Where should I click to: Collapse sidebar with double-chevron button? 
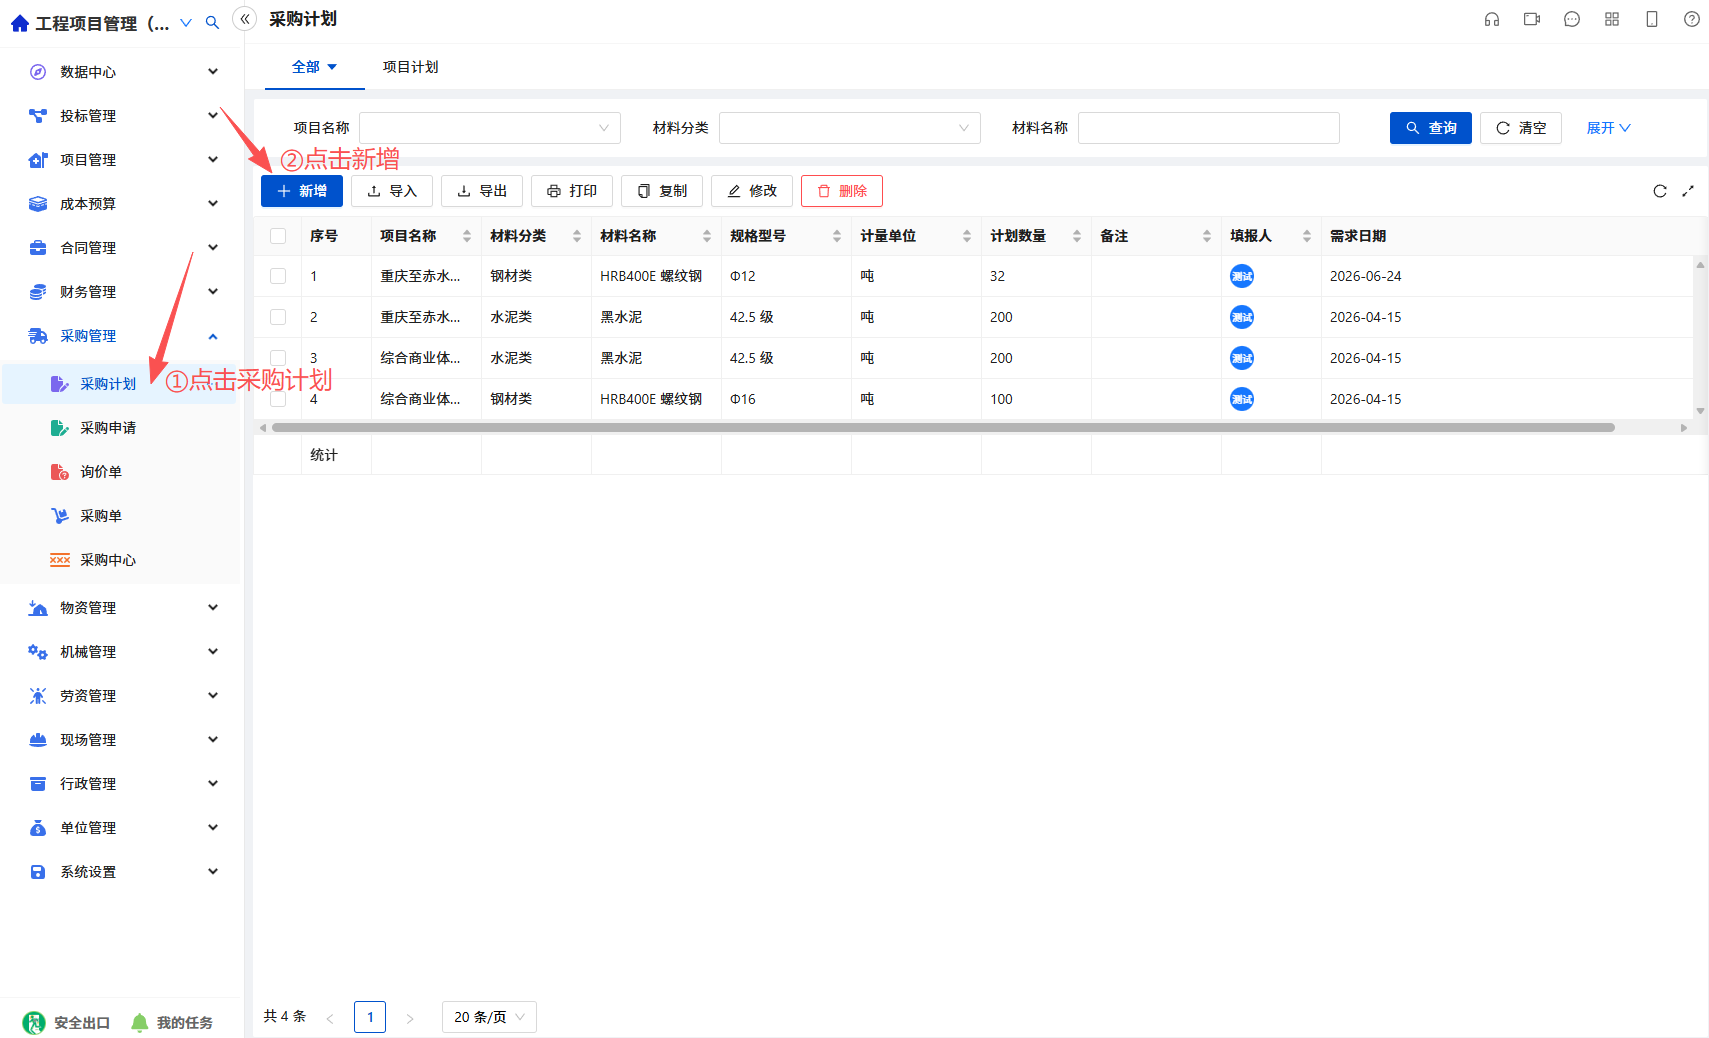[245, 19]
